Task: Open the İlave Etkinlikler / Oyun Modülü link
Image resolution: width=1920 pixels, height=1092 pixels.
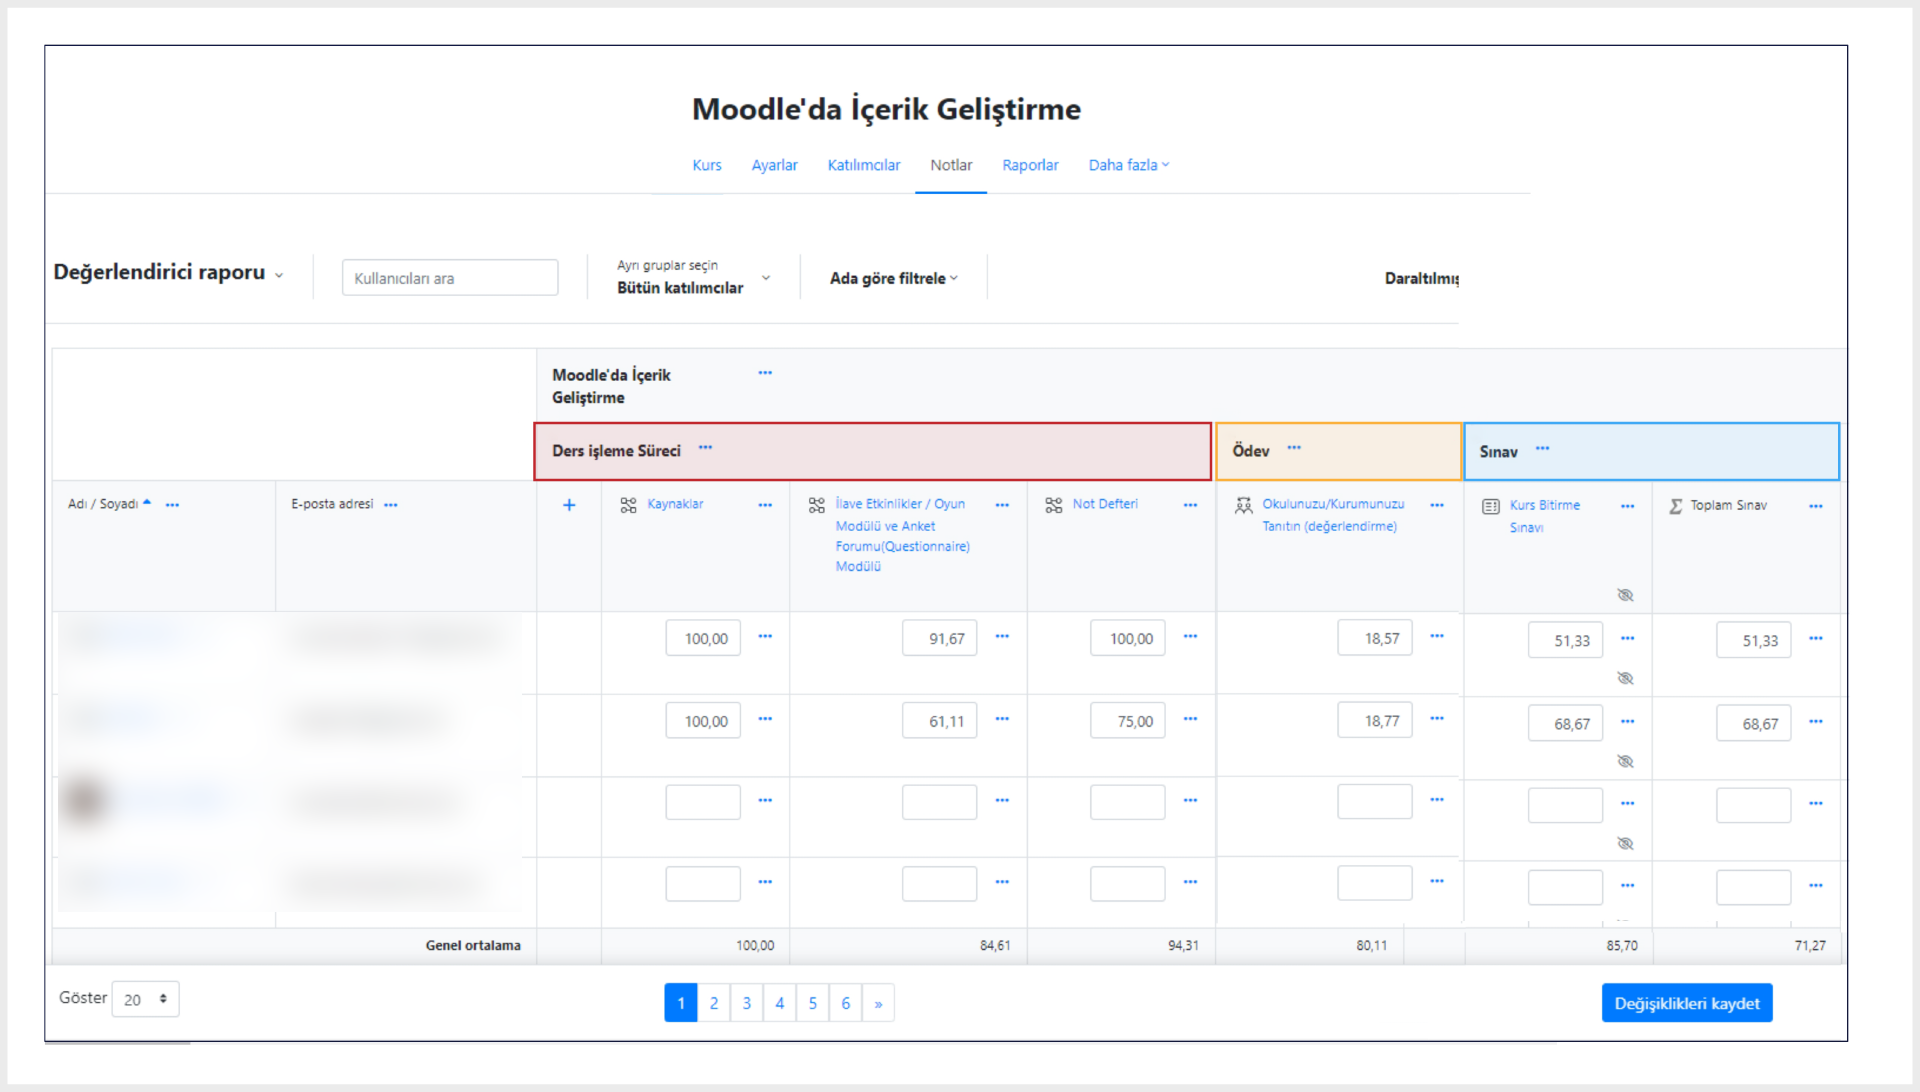Action: (902, 535)
